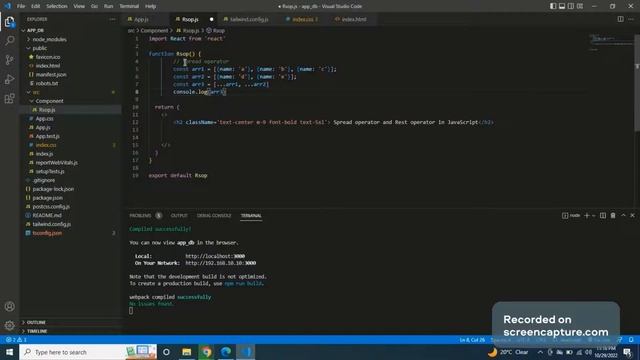Open the File menu
Image resolution: width=640 pixels, height=360 pixels.
click(x=21, y=6)
